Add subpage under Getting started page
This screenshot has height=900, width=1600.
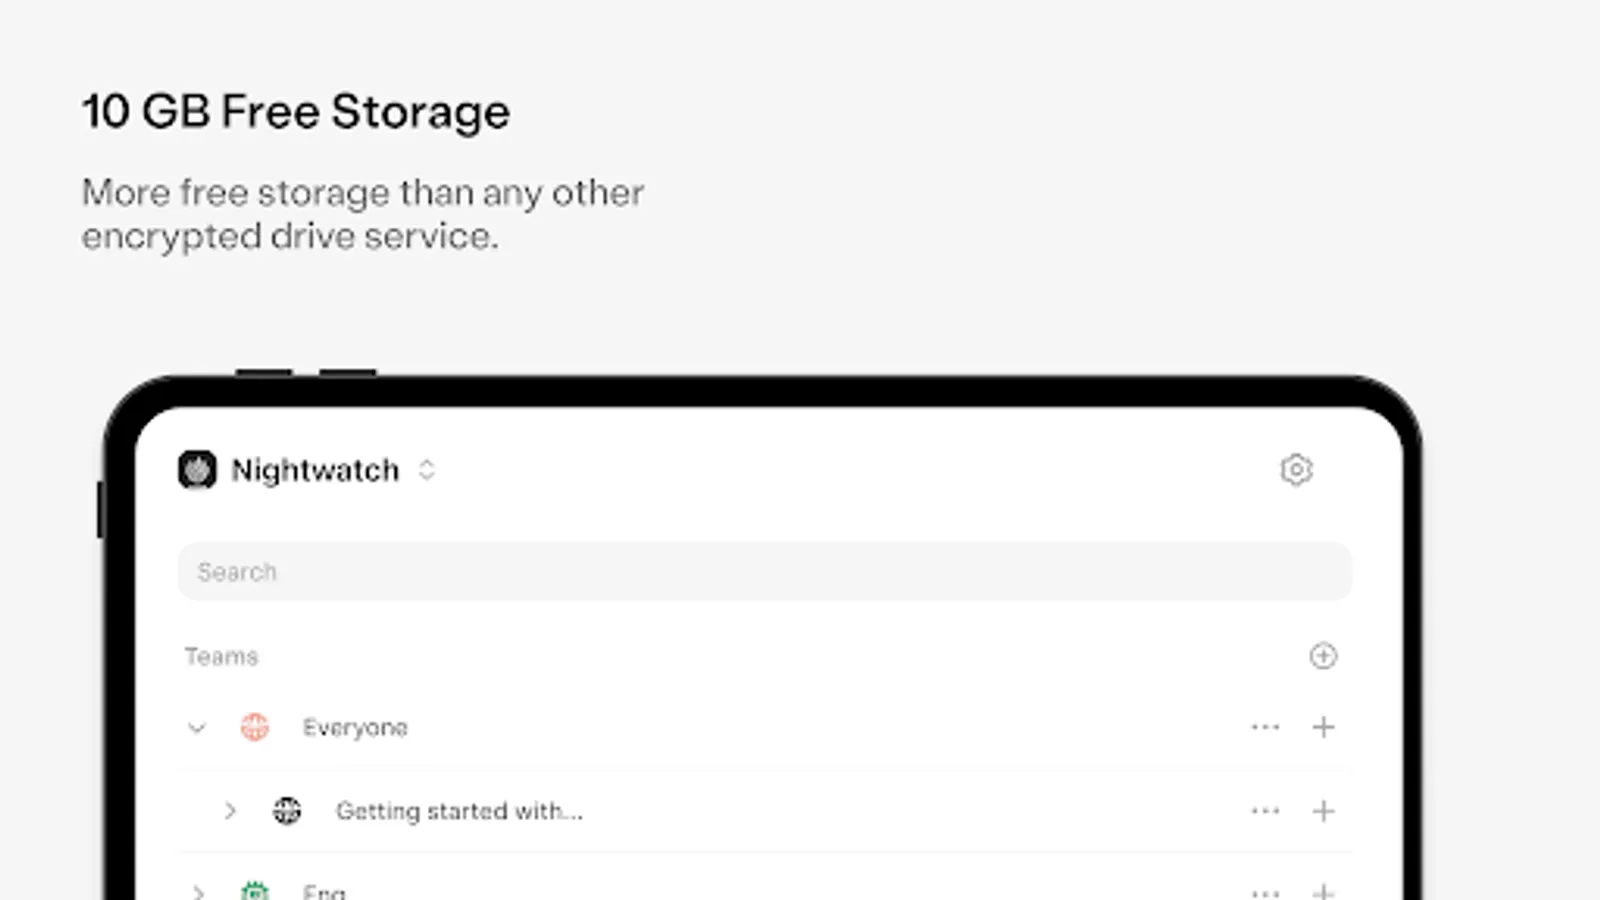pos(1323,811)
